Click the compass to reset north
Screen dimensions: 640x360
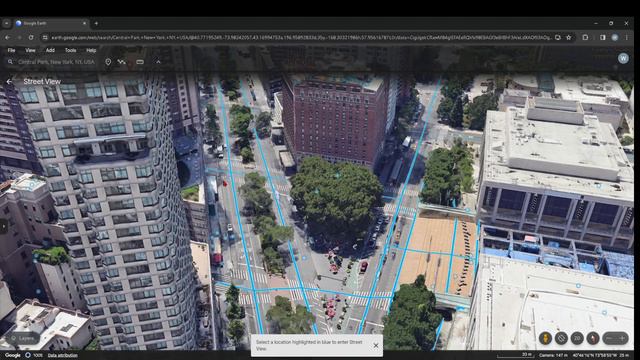point(593,338)
